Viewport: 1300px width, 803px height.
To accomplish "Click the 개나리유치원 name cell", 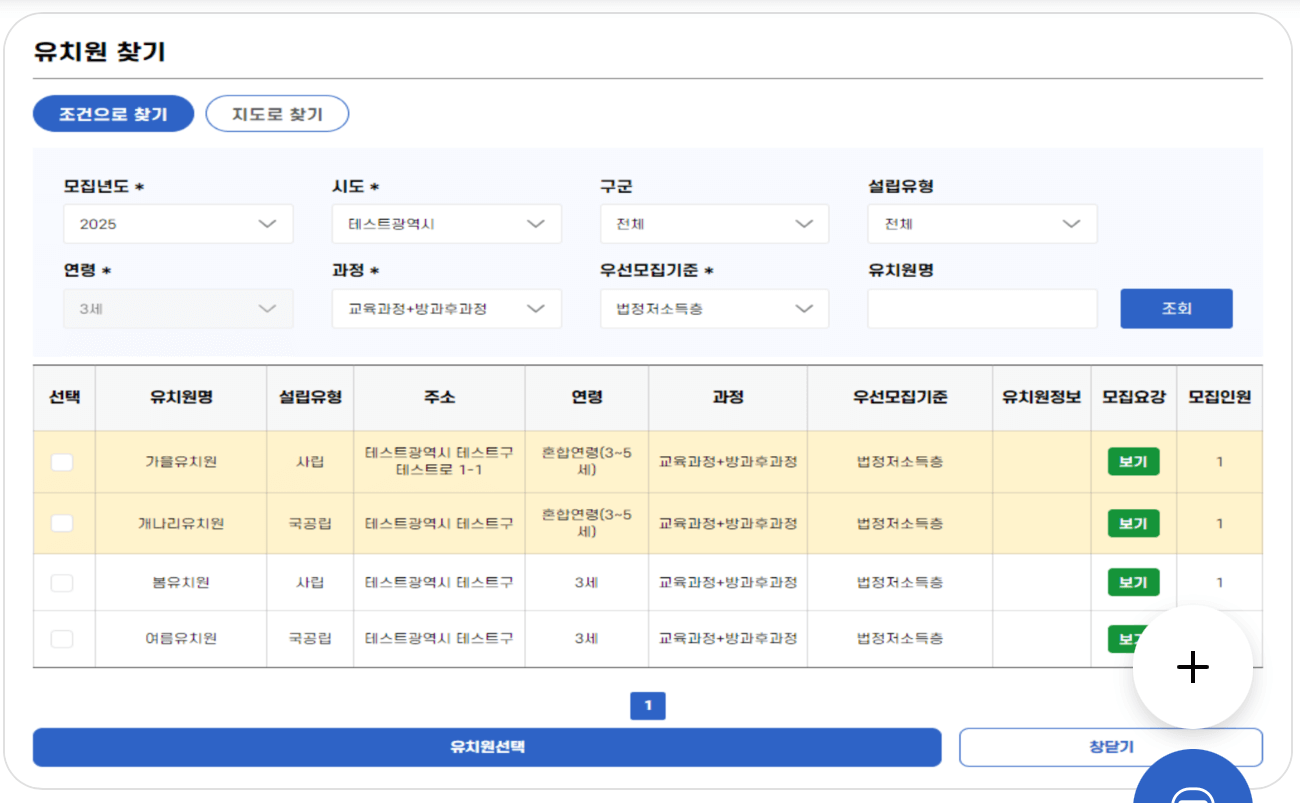I will click(181, 523).
